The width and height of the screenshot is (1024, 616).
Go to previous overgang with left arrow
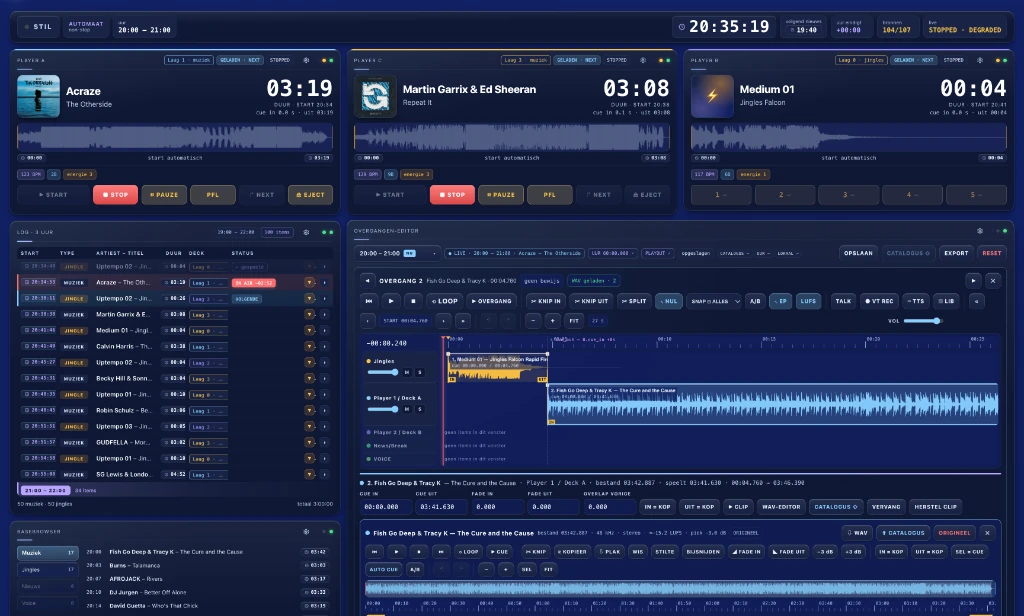(x=368, y=280)
